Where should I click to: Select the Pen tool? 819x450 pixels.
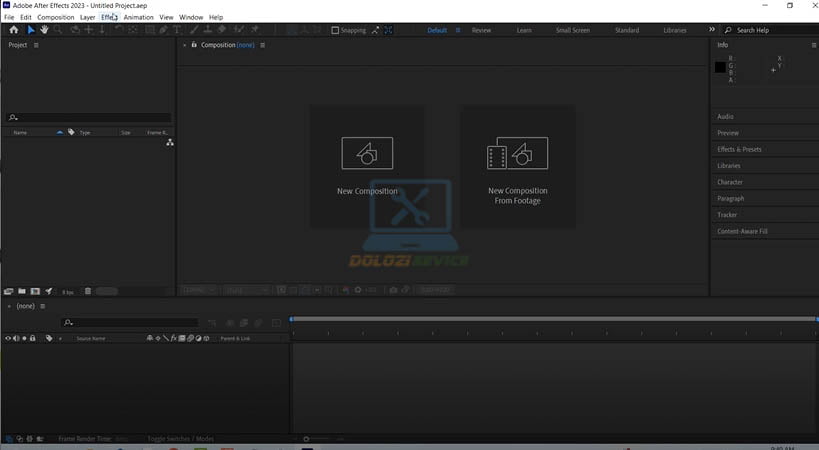[x=163, y=30]
